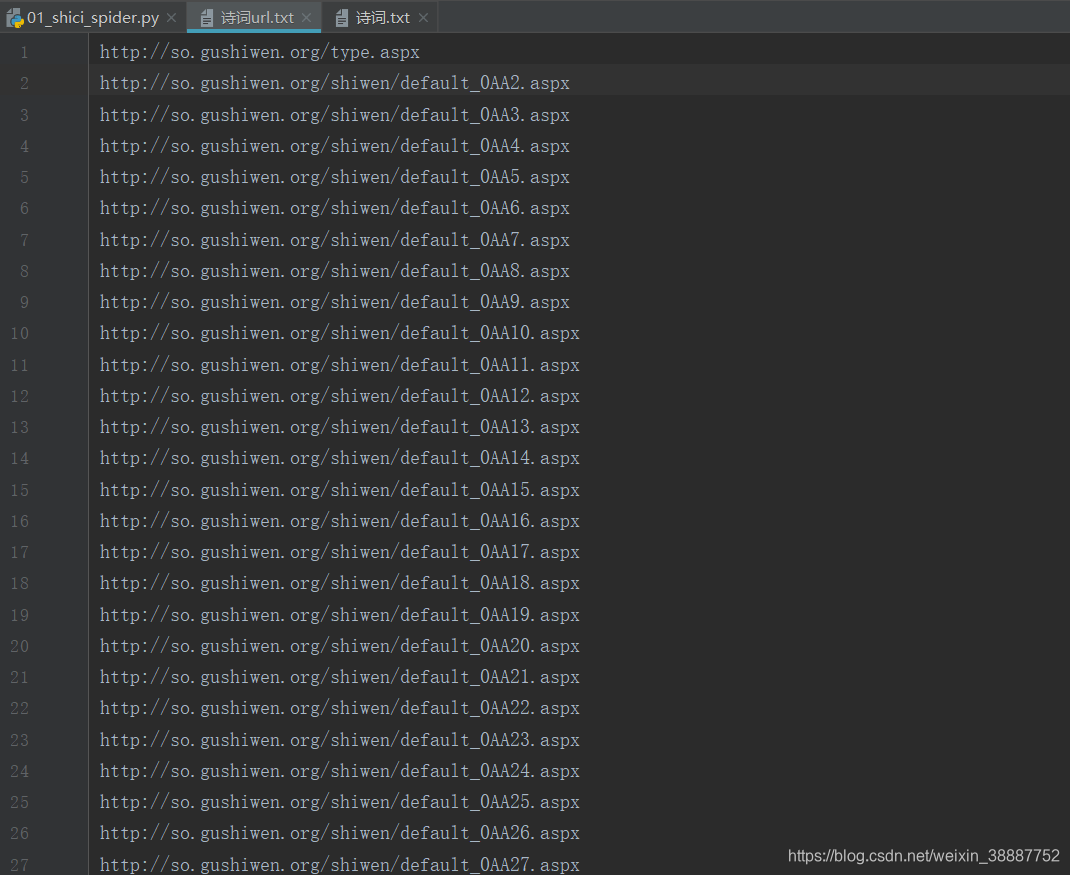Close the 01_shici_spider.py tab

tap(171, 18)
